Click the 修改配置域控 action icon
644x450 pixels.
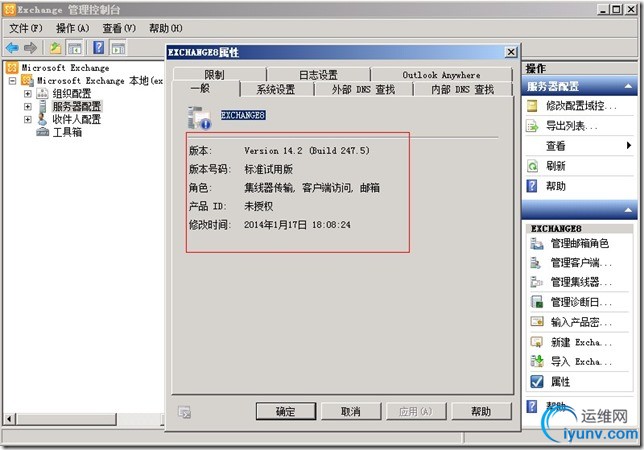532,106
